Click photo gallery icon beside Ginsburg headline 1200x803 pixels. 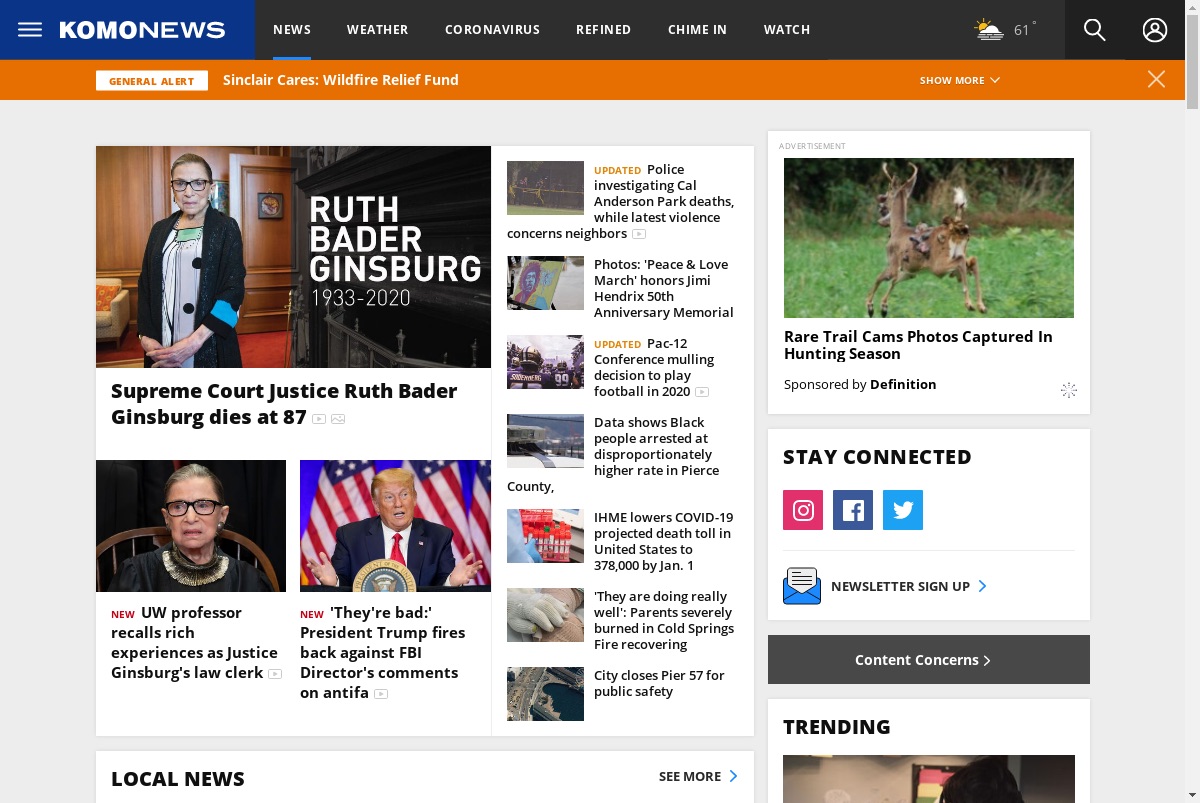(x=338, y=419)
